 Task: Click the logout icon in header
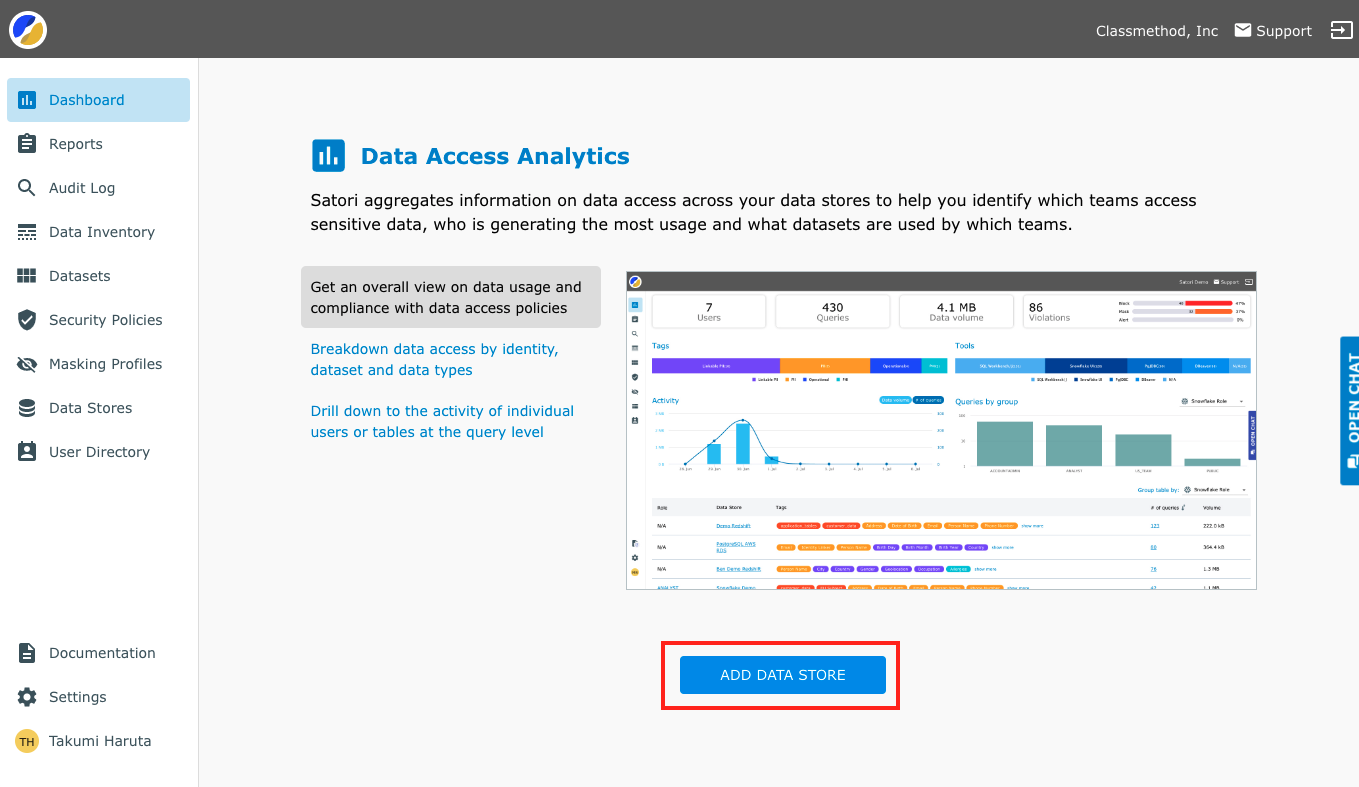click(x=1341, y=30)
